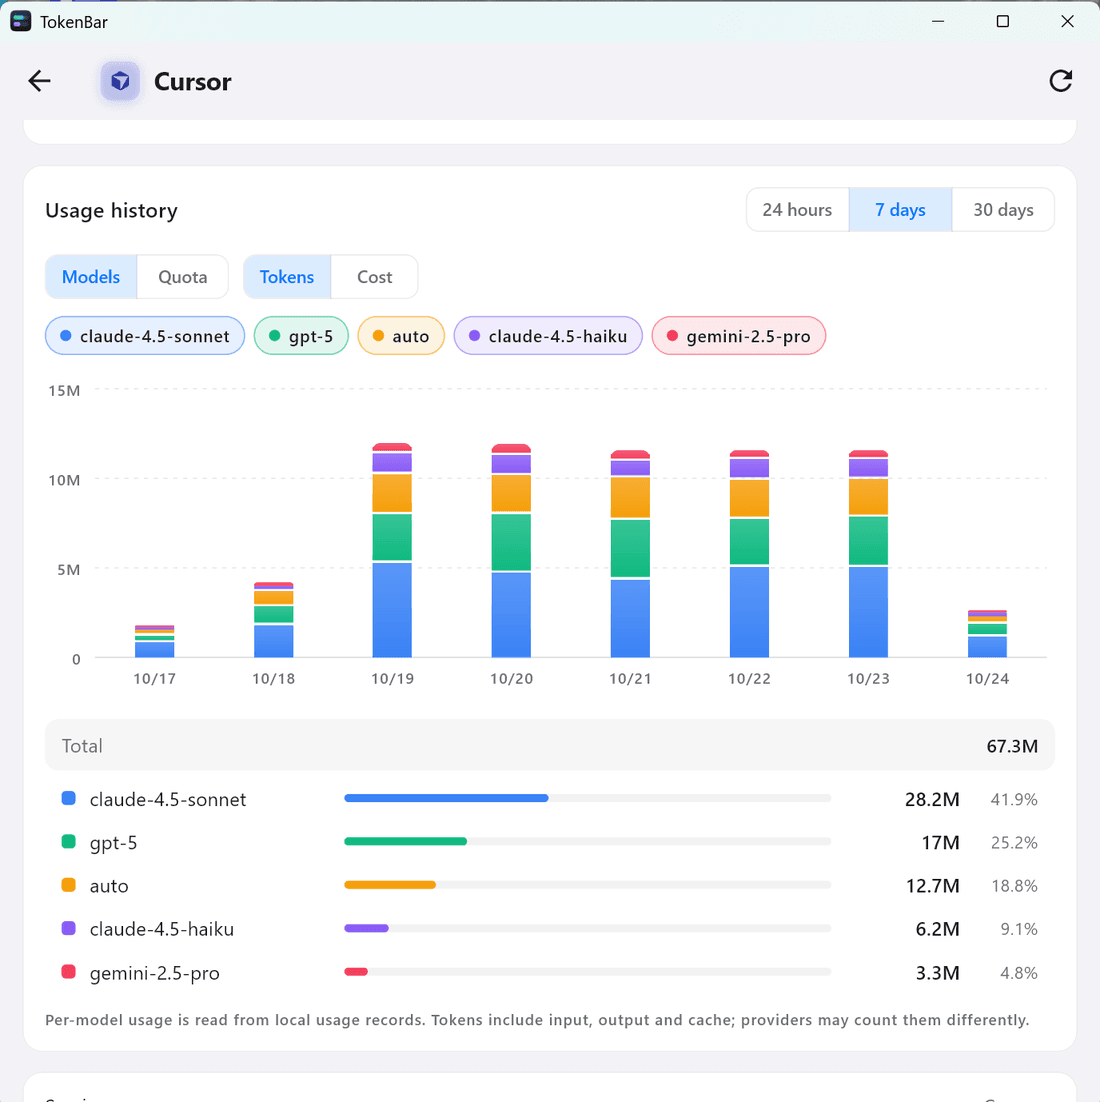This screenshot has height=1102, width=1100.
Task: Click the red swatch beside gemini-2.5-pro row
Action: tap(69, 972)
